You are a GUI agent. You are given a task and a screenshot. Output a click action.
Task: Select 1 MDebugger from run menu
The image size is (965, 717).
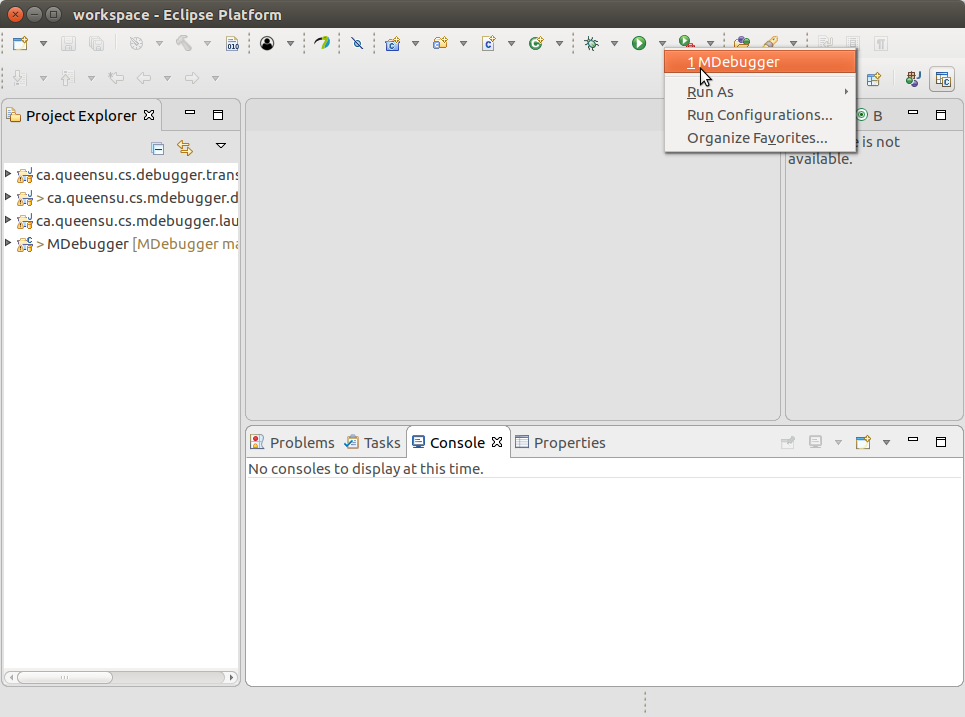[x=760, y=62]
